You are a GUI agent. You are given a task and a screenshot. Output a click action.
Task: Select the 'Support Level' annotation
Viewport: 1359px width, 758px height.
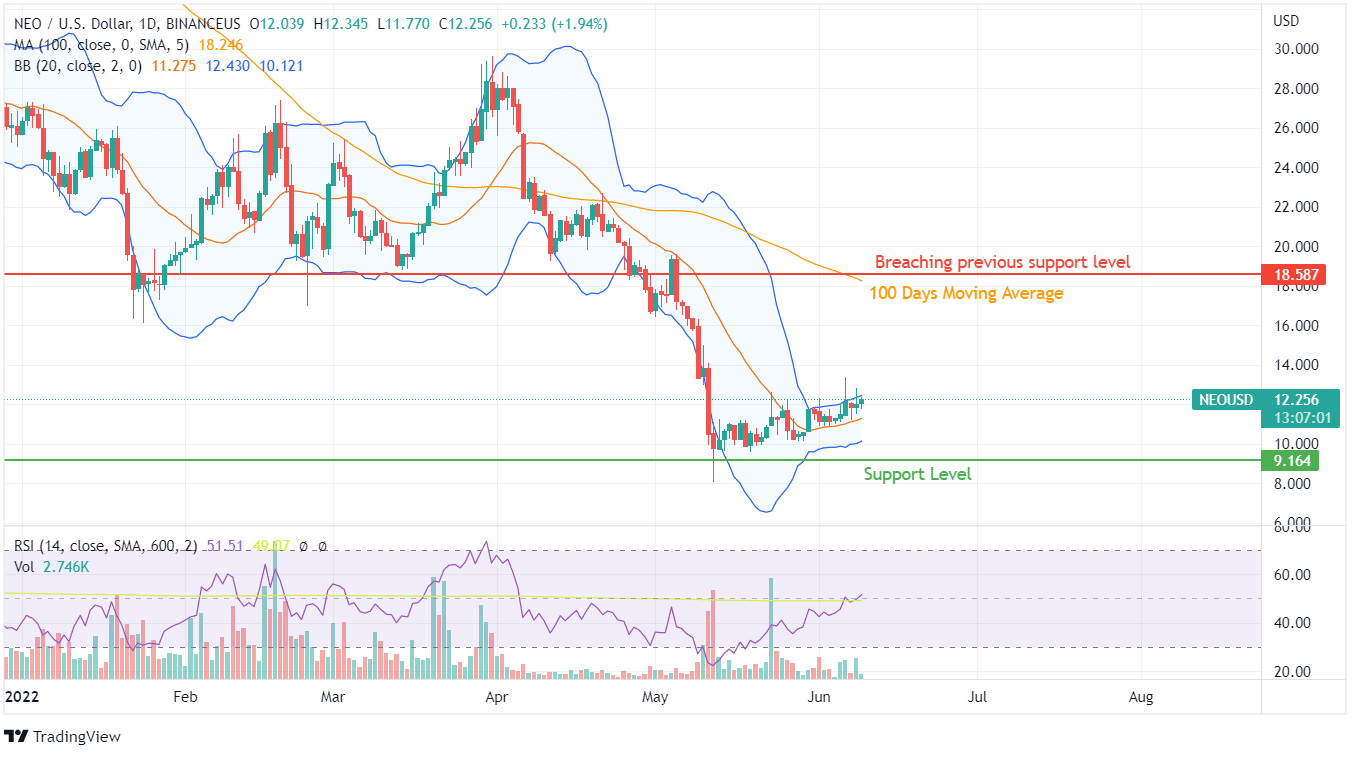click(917, 474)
